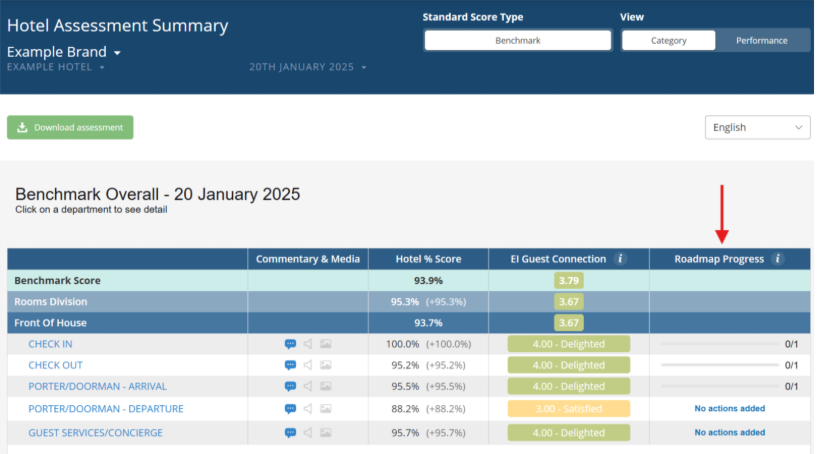Open the CHECK IN commentary speech bubble icon
Viewport: 817px width, 454px height.
pyautogui.click(x=290, y=344)
